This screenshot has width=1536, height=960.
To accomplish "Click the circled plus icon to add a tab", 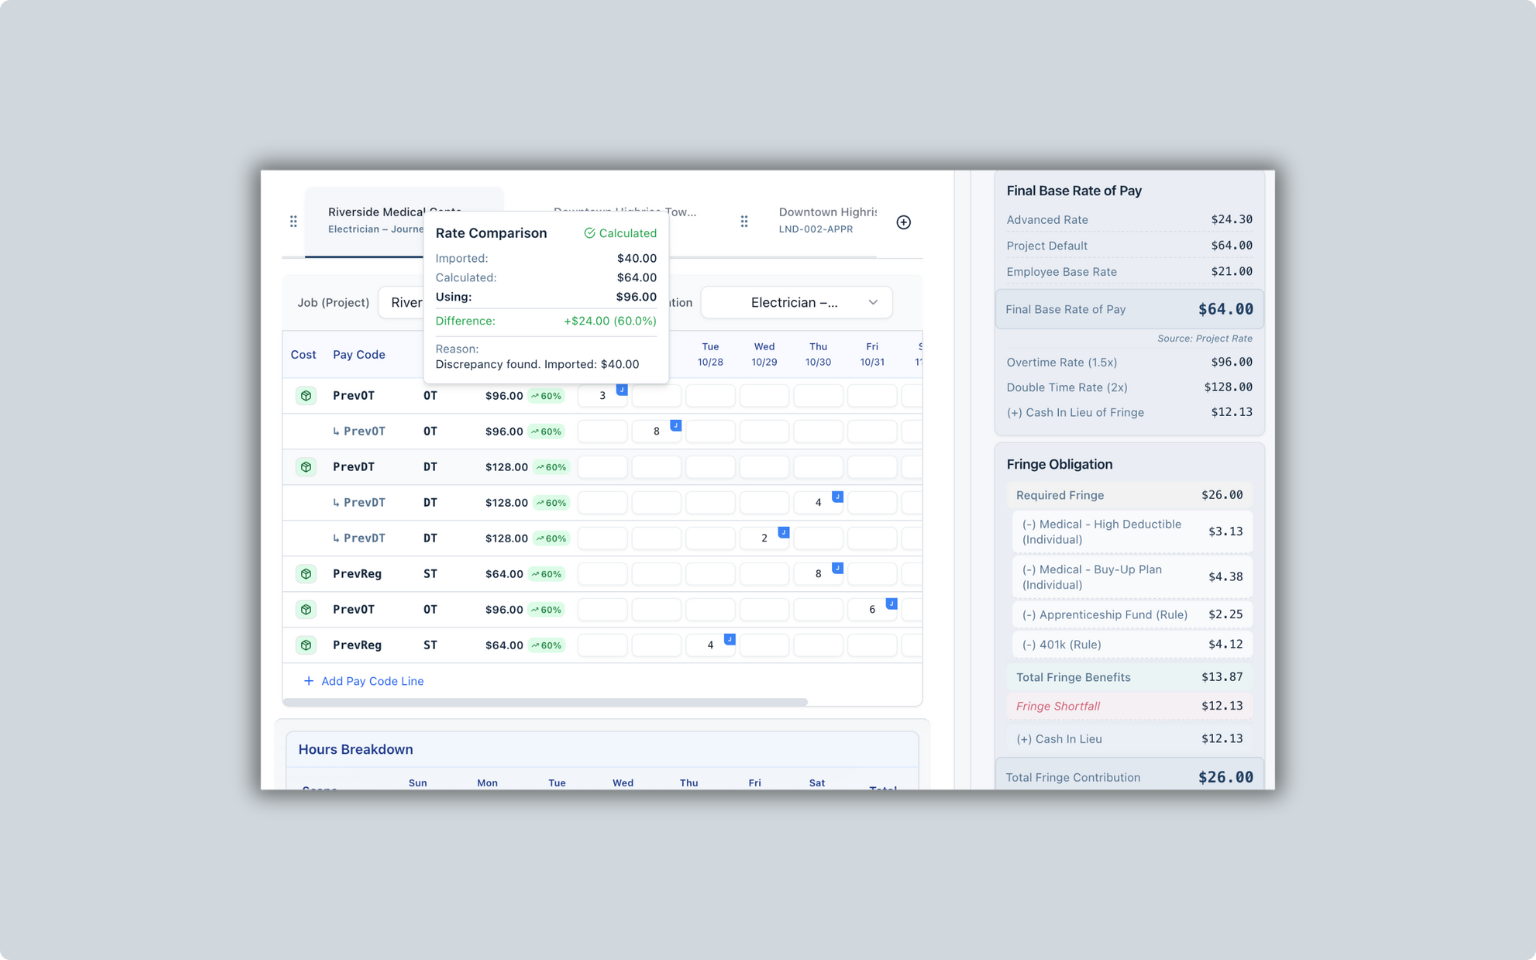I will [903, 222].
